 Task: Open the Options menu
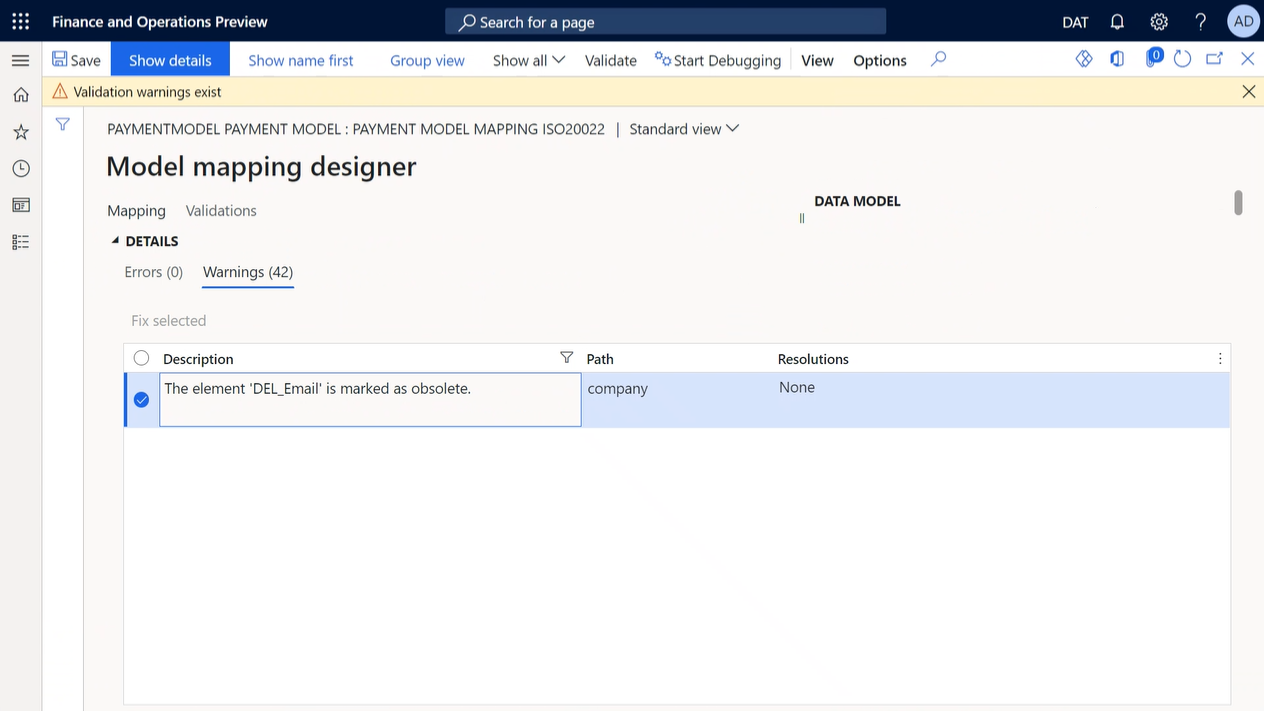coord(879,60)
